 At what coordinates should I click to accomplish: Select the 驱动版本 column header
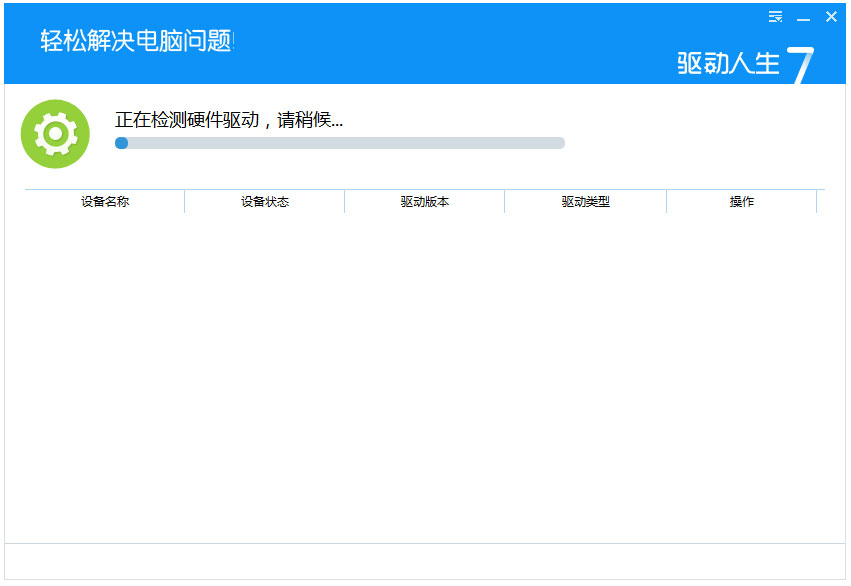point(424,201)
